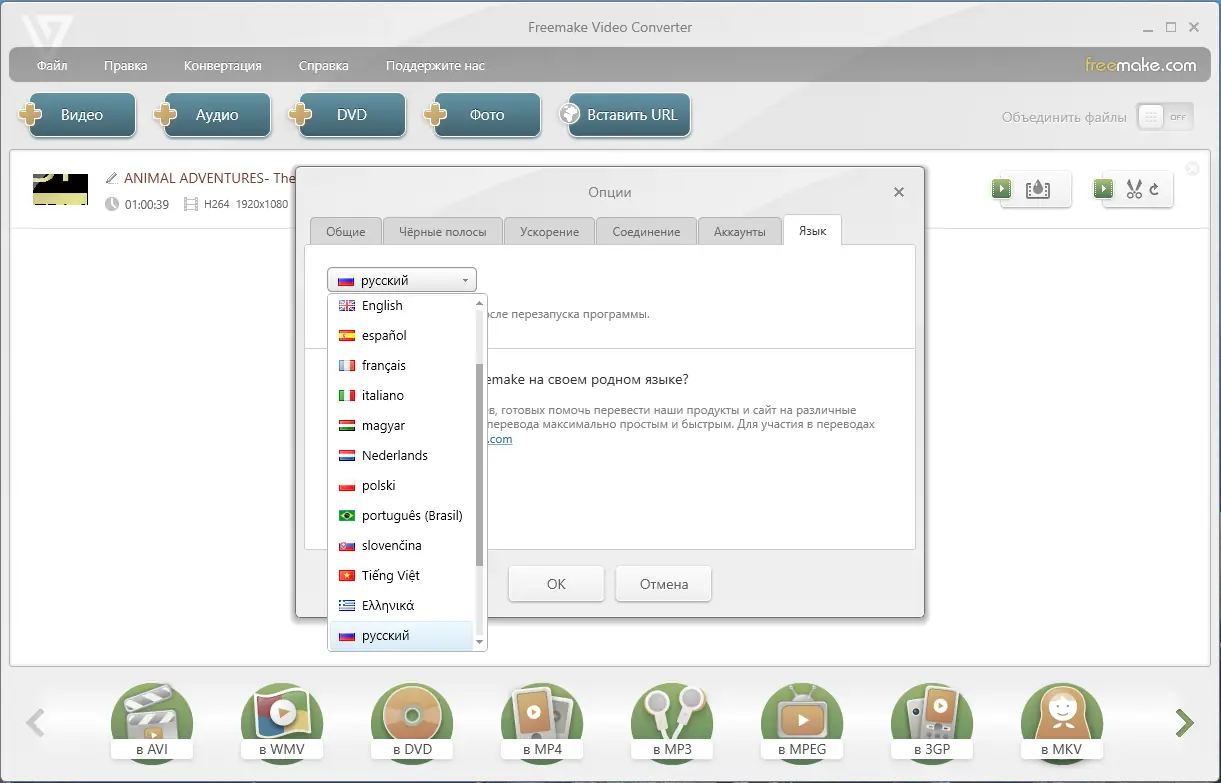The height and width of the screenshot is (783, 1221).
Task: Pick français from the list
Action: pyautogui.click(x=401, y=366)
